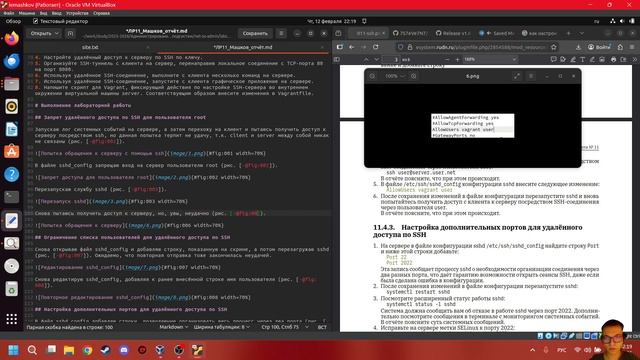
Task: Bookmark this page with star icon
Action: click(553, 47)
